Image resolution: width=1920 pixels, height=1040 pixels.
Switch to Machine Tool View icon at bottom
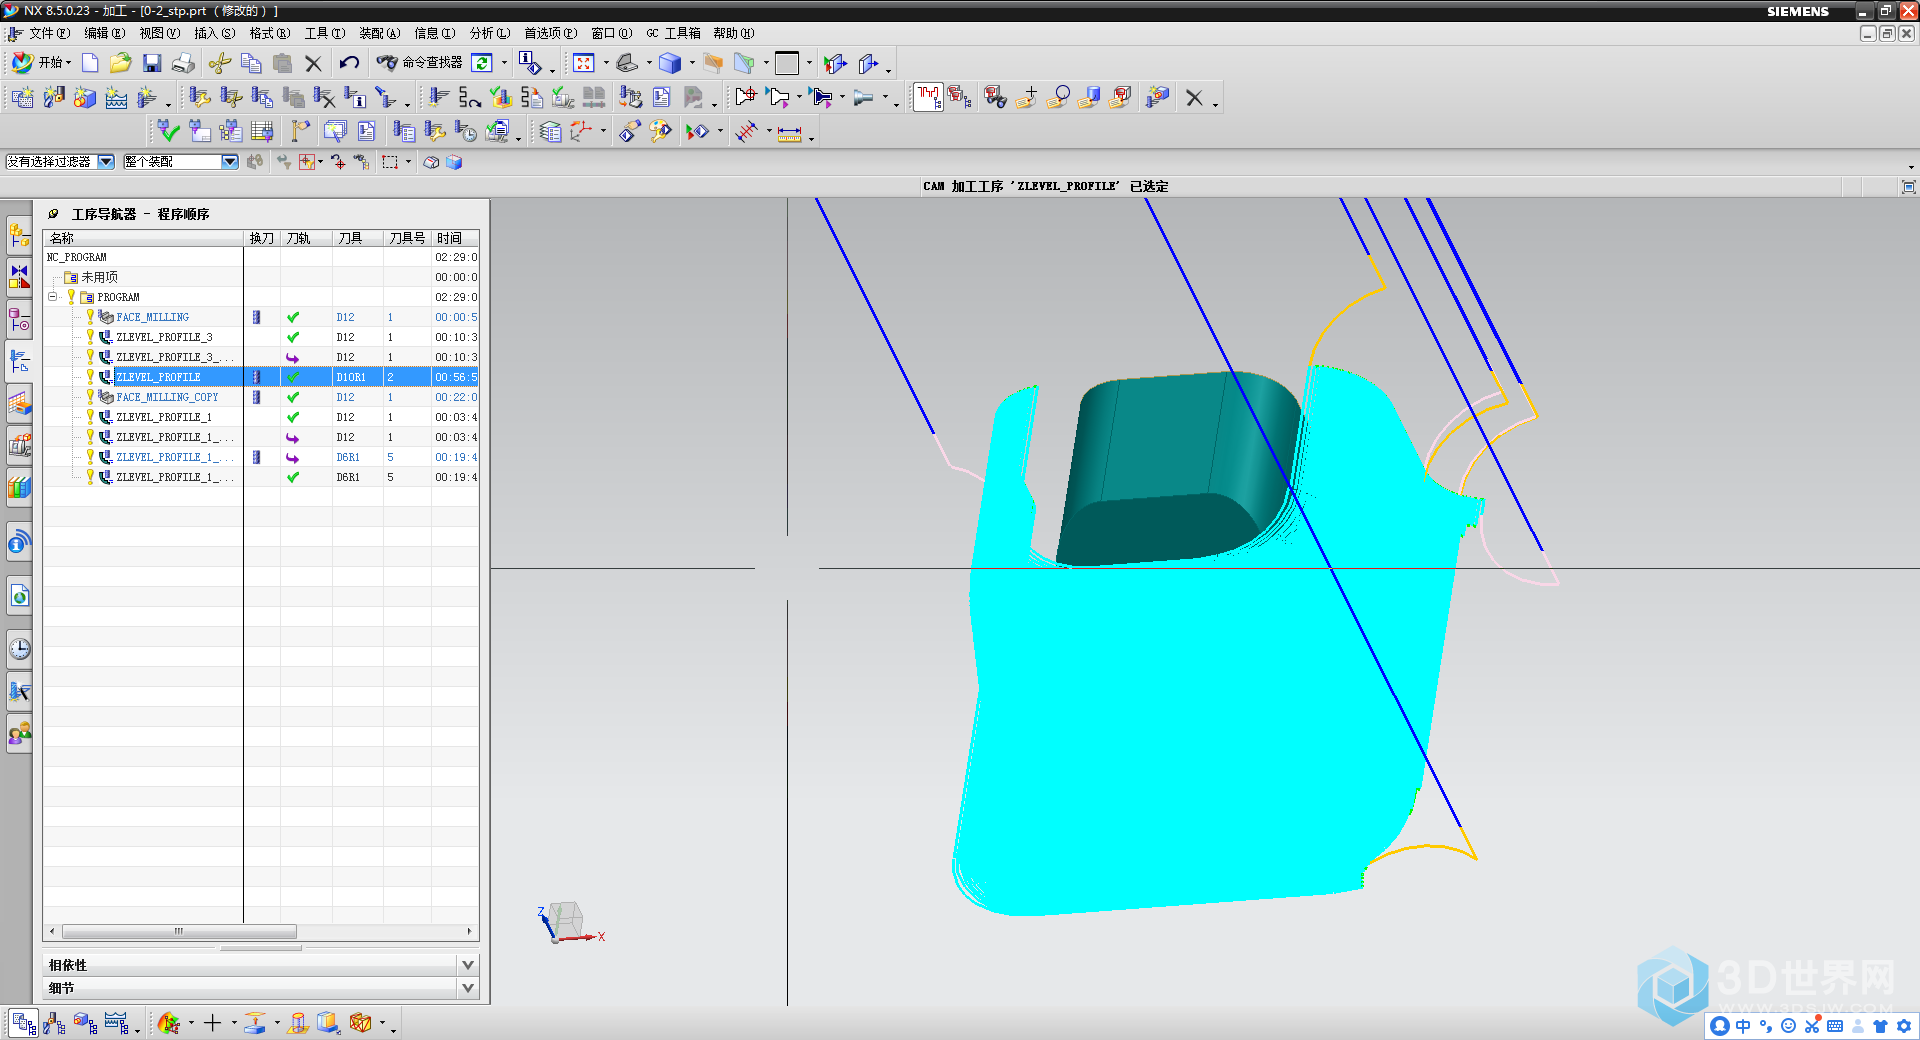pos(54,1023)
